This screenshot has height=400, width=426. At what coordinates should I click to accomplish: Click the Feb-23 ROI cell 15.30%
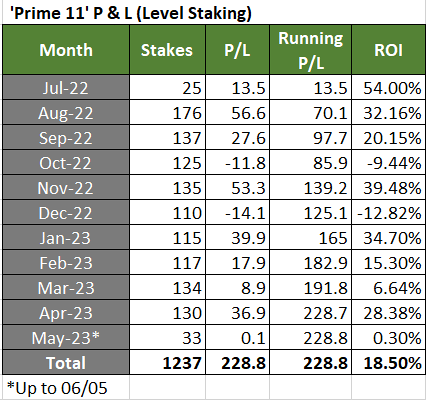click(389, 262)
